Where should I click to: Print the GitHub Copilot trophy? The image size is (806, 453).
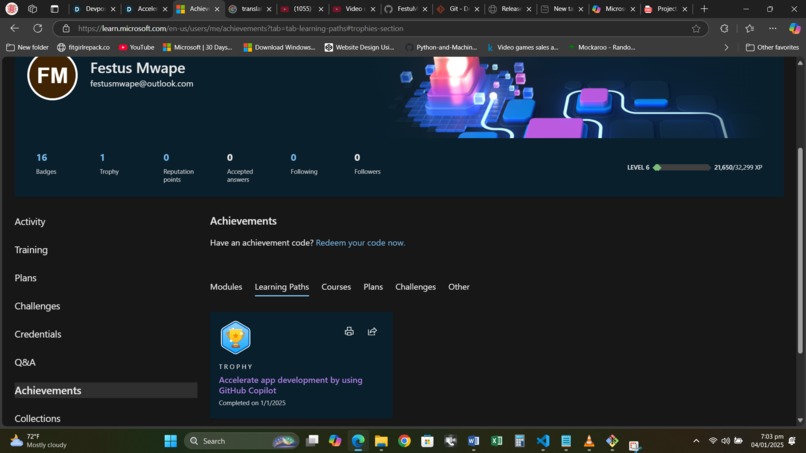[349, 332]
